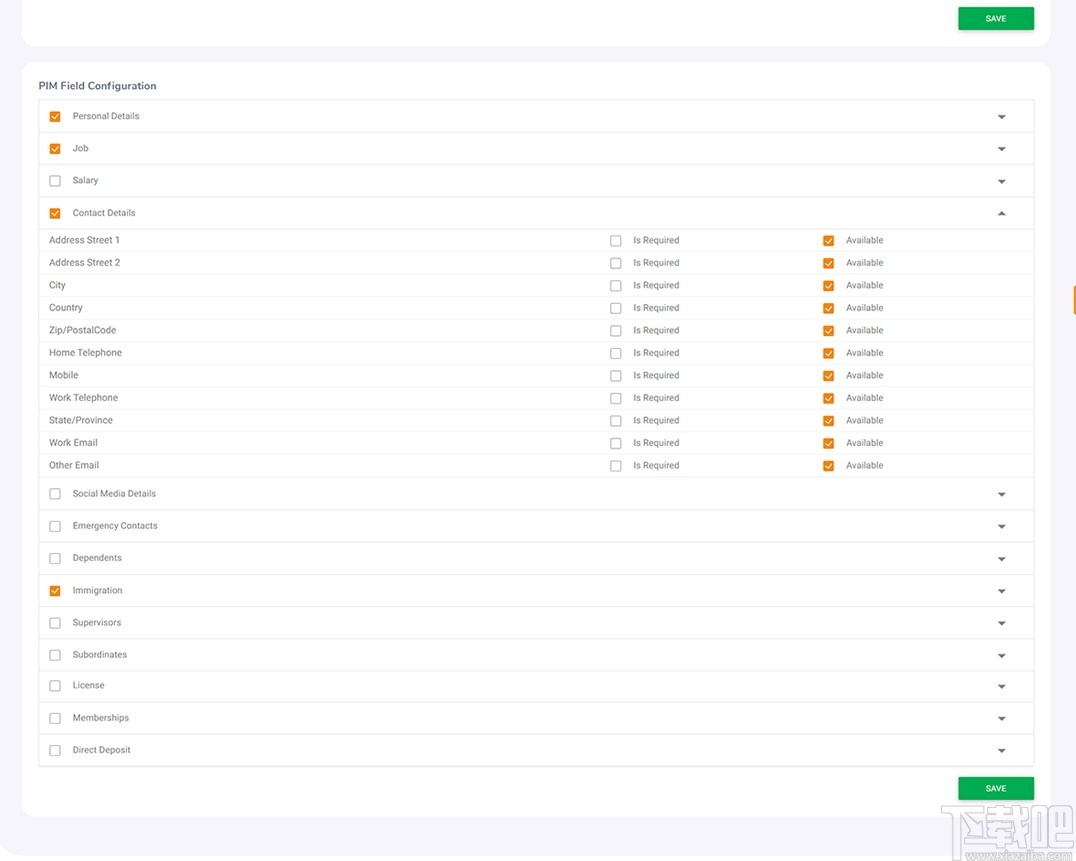This screenshot has width=1076, height=861.
Task: Expand the Salary section arrow
Action: 1001,182
